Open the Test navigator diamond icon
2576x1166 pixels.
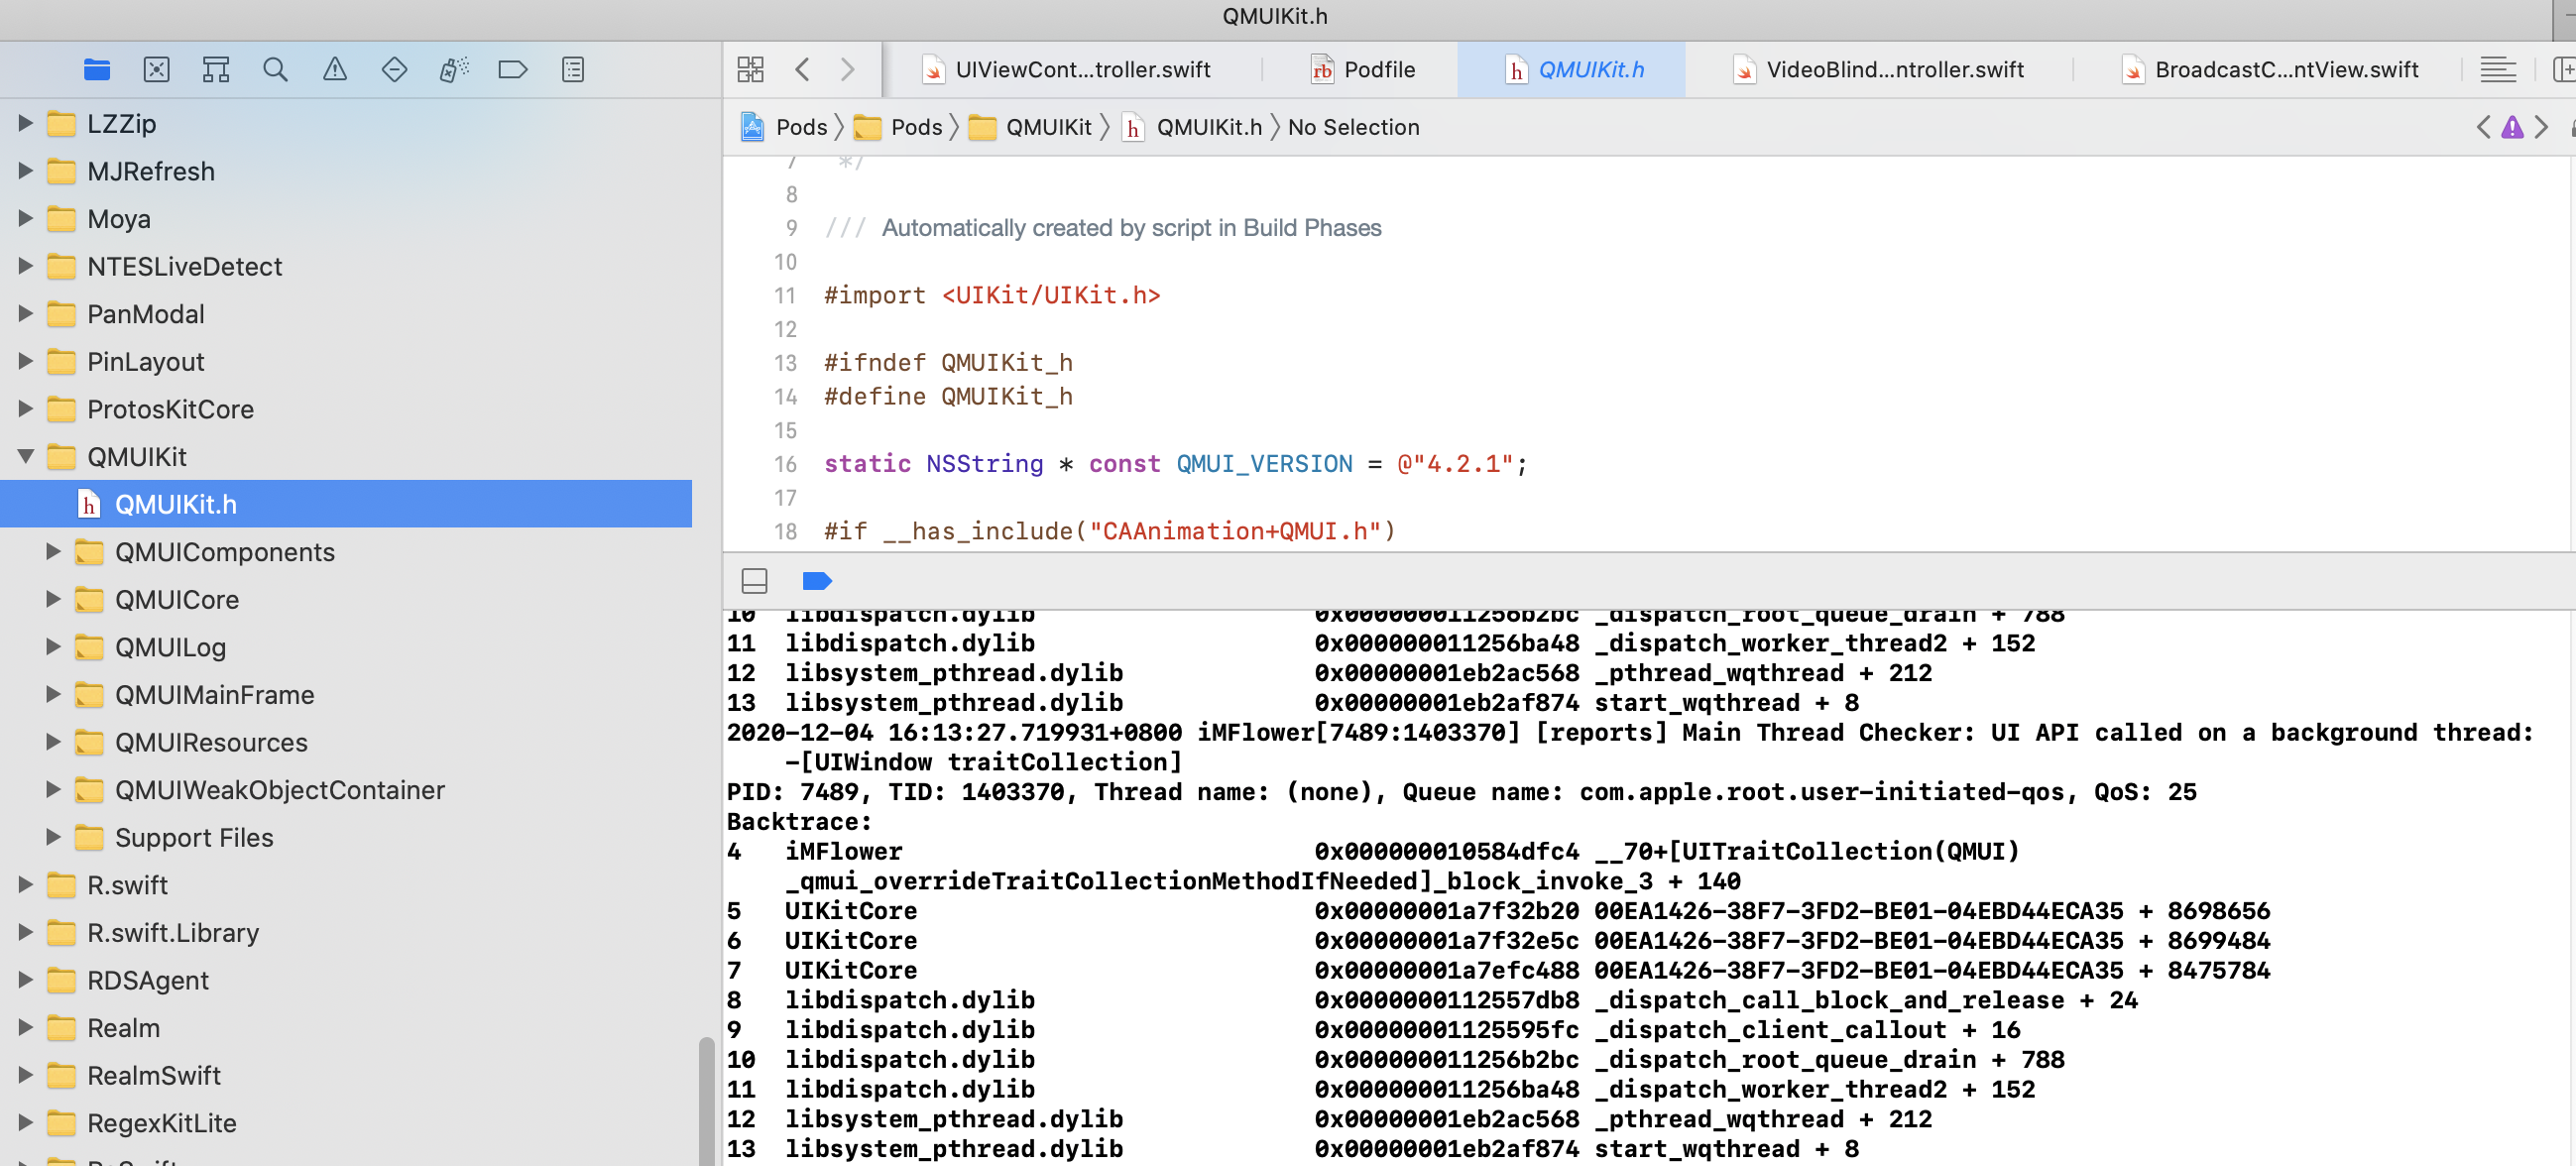pyautogui.click(x=394, y=69)
